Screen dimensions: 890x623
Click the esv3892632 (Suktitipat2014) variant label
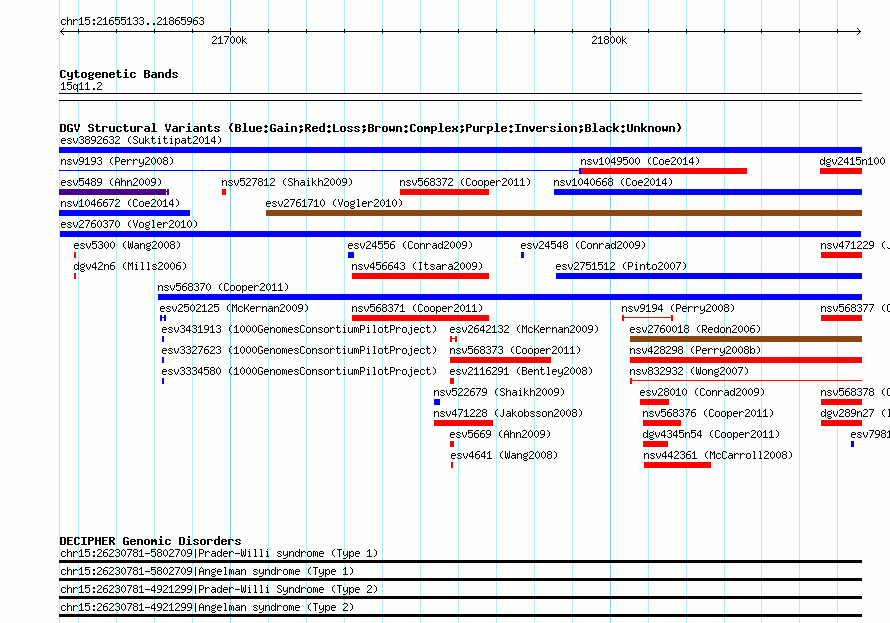pyautogui.click(x=141, y=140)
